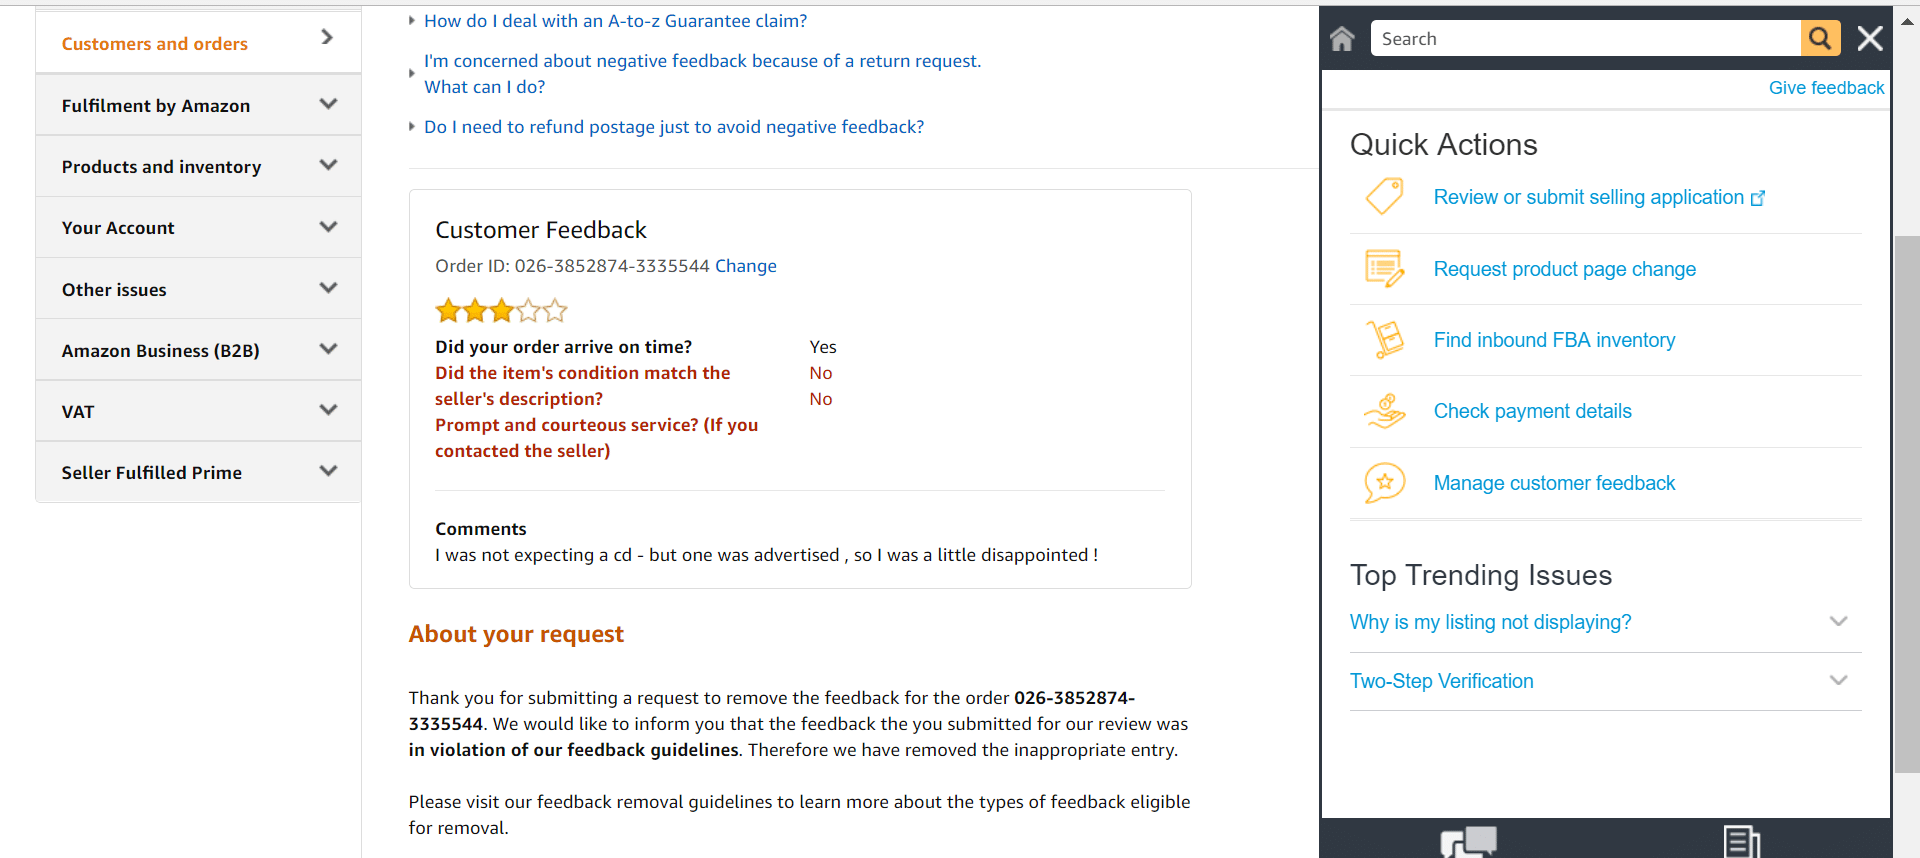Click the orange search magnifier button
This screenshot has height=858, width=1920.
point(1820,39)
